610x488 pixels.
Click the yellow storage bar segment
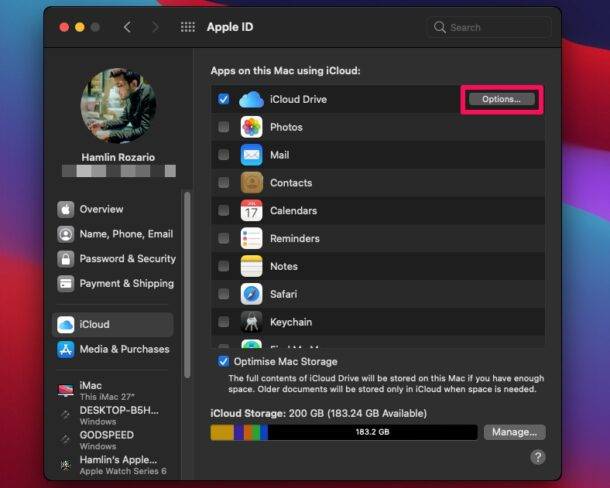point(222,432)
